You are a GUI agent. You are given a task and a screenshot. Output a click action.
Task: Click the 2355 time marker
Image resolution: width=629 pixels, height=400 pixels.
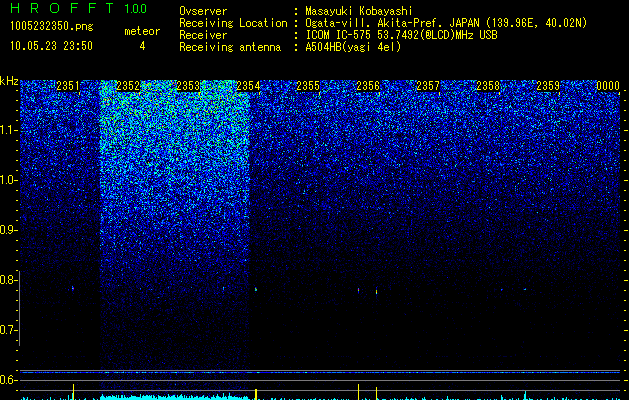[x=308, y=86]
